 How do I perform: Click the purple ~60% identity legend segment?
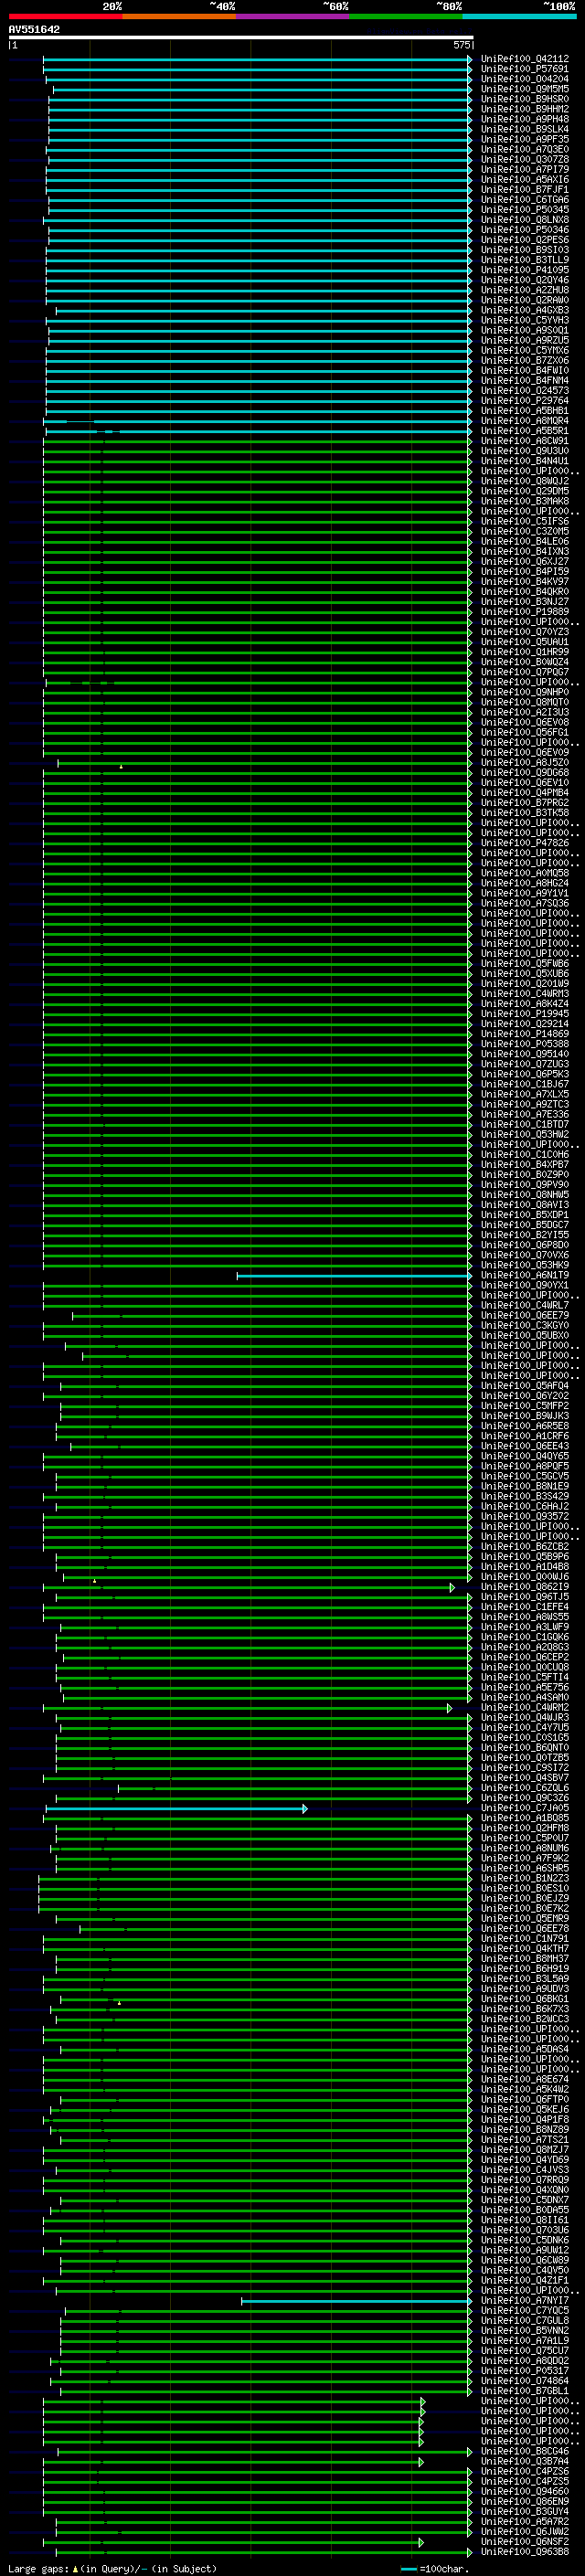[292, 17]
